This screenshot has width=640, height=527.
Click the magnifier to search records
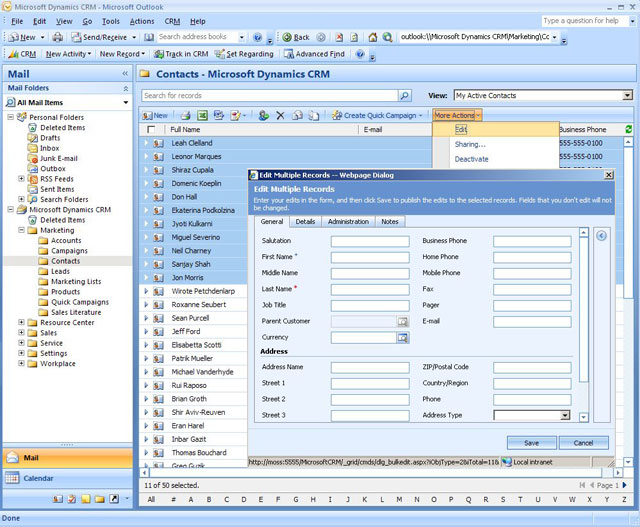click(404, 96)
